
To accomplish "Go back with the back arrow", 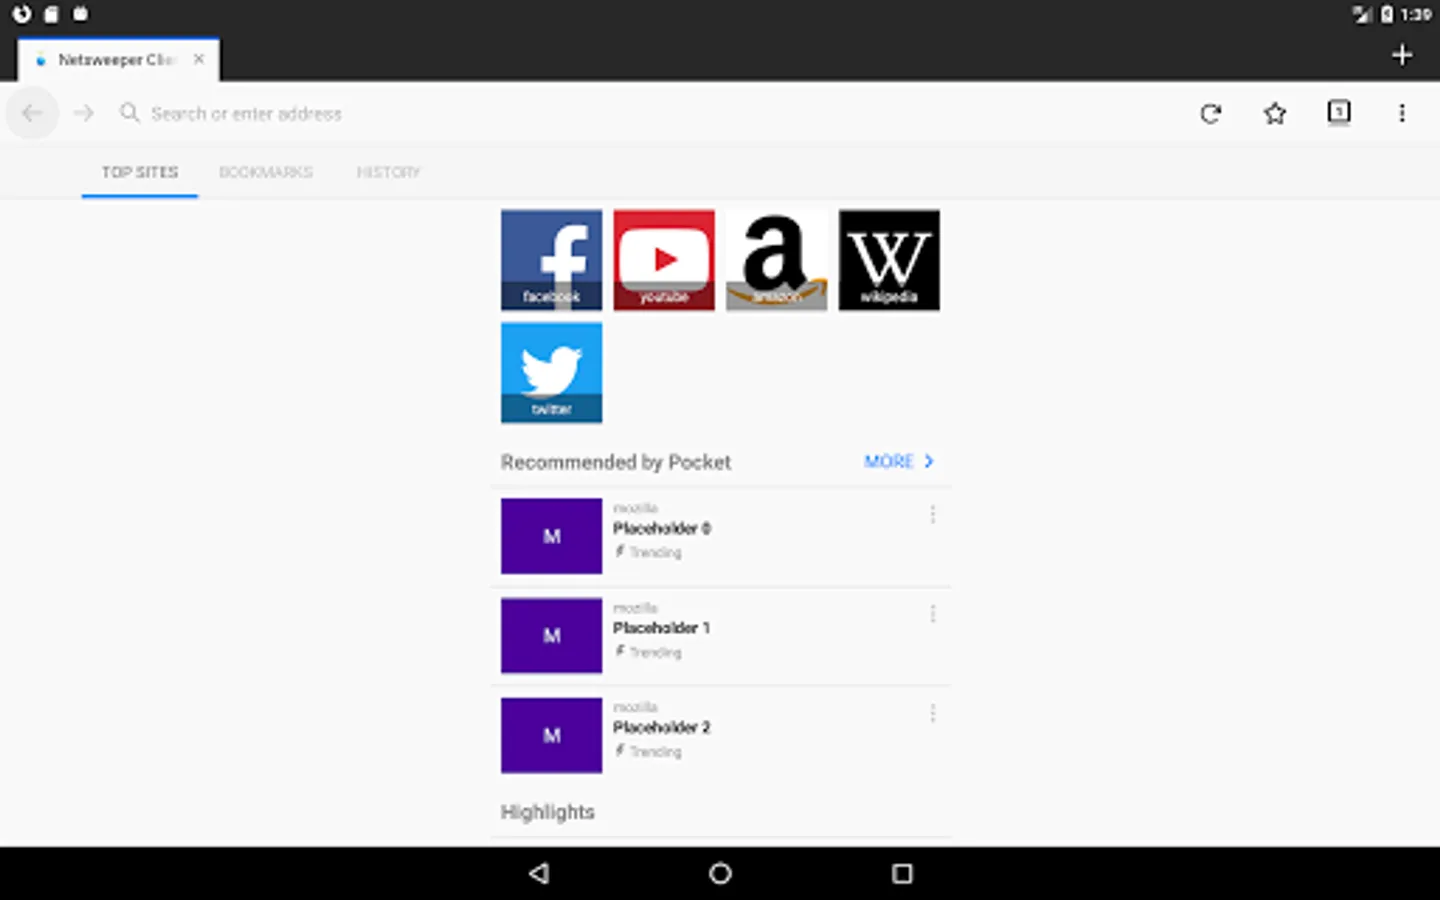I will (x=32, y=113).
